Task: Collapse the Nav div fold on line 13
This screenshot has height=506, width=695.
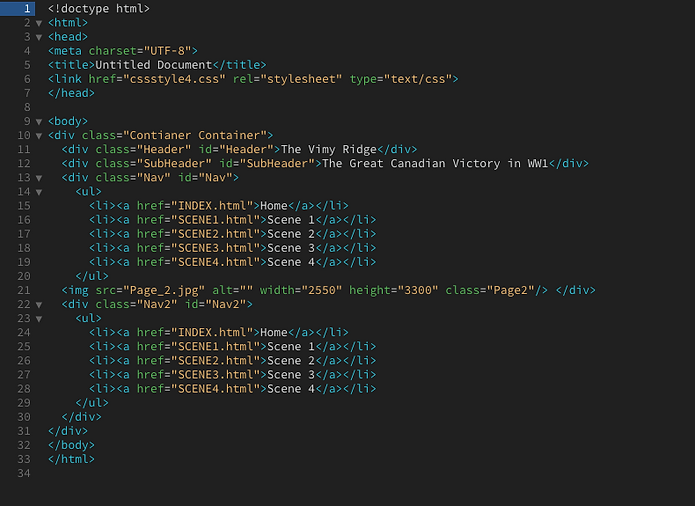Action: pyautogui.click(x=39, y=178)
